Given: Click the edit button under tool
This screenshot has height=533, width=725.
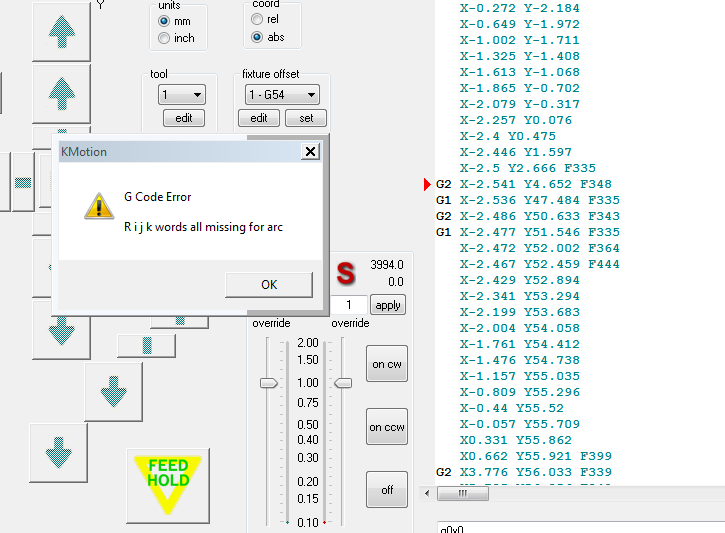Looking at the screenshot, I should click(184, 118).
